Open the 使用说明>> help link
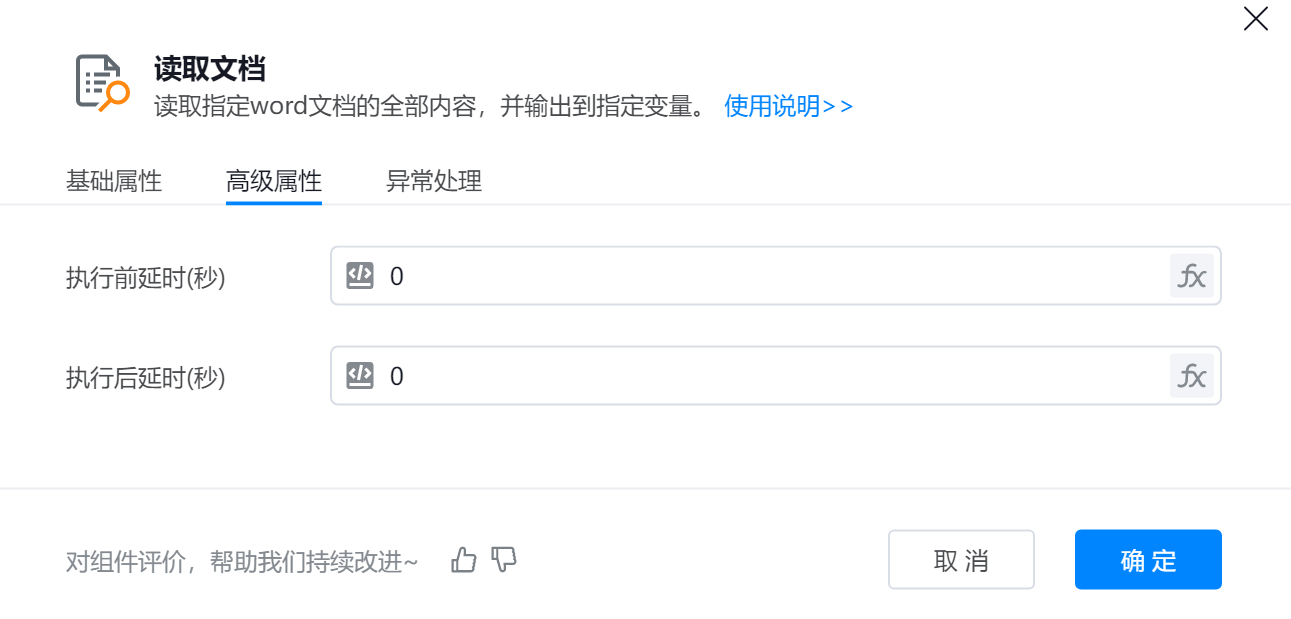 [x=788, y=106]
